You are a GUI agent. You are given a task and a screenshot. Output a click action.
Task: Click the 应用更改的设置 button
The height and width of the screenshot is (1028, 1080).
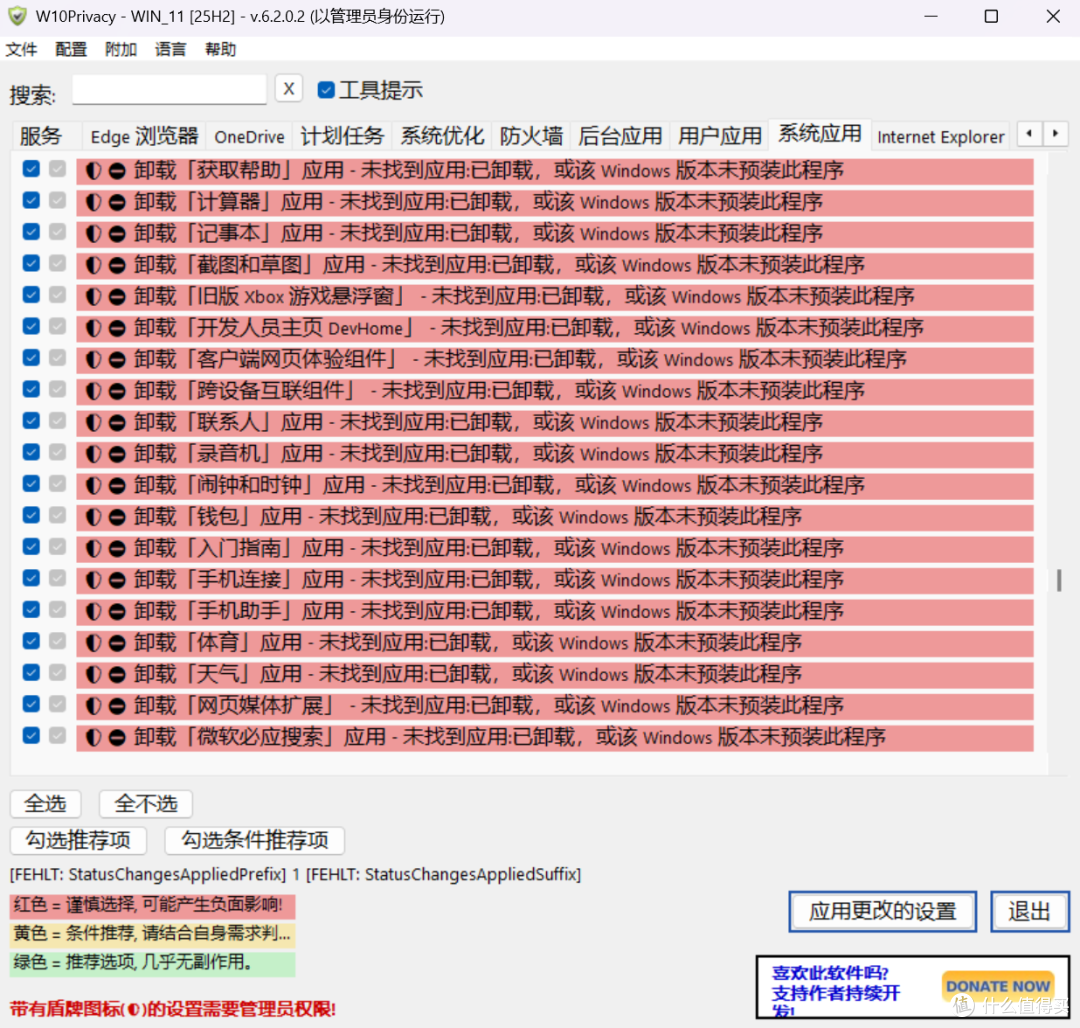click(883, 912)
